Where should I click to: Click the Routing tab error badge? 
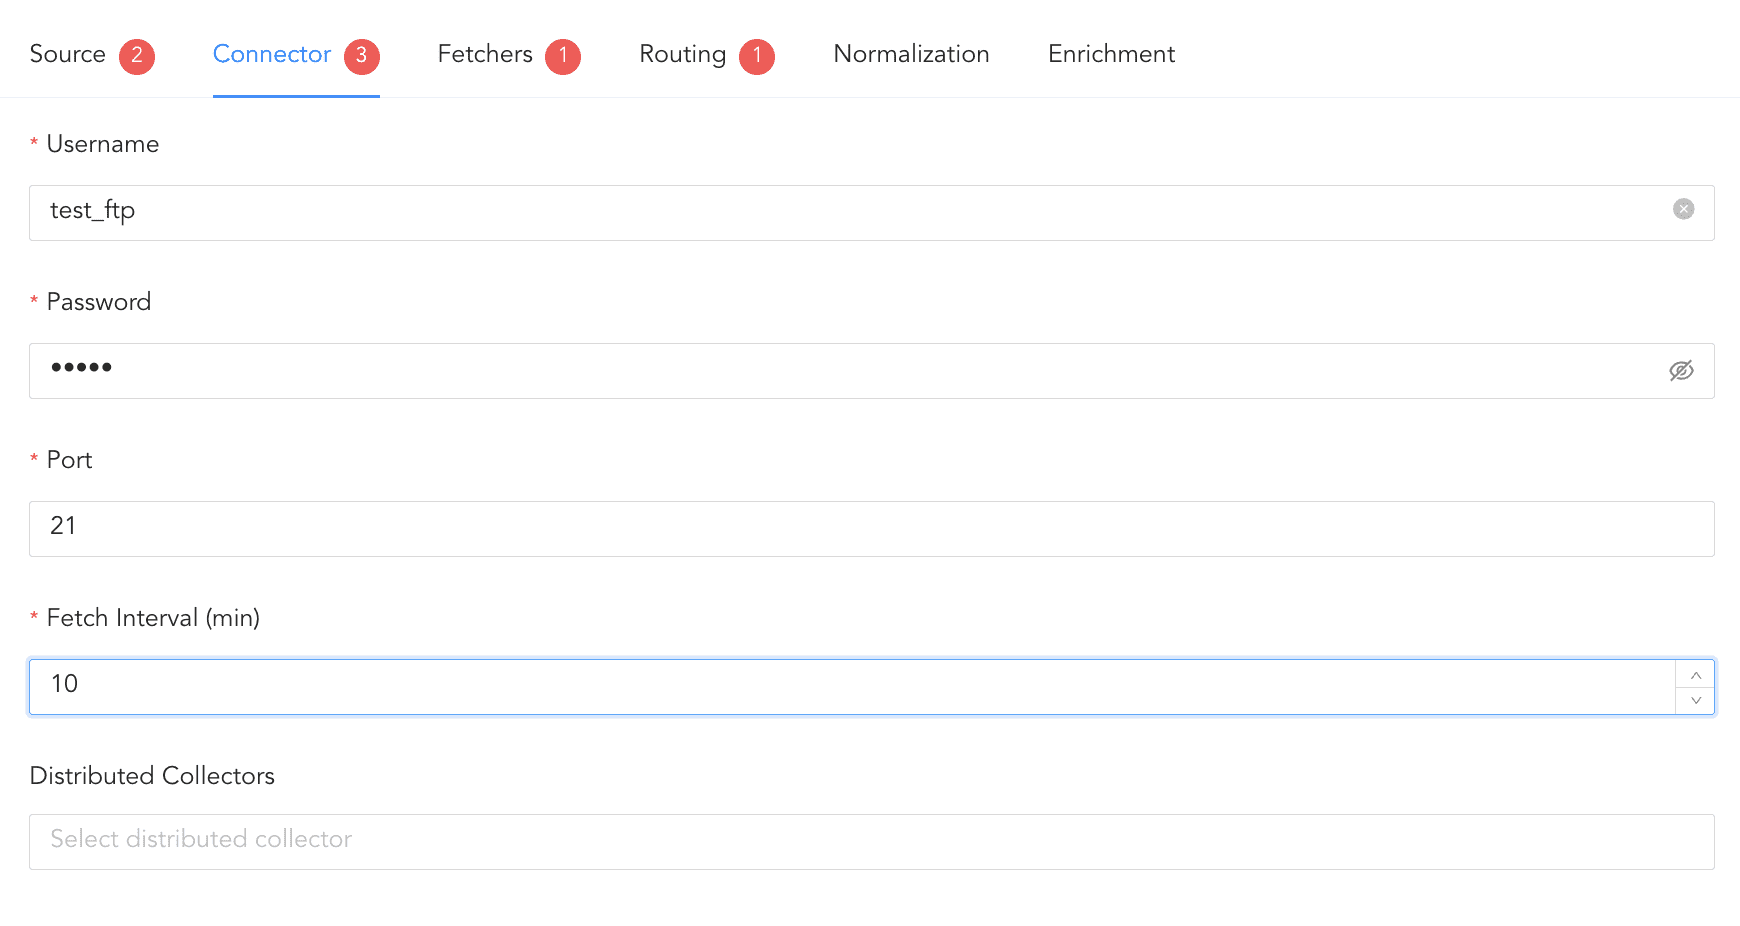click(x=757, y=56)
